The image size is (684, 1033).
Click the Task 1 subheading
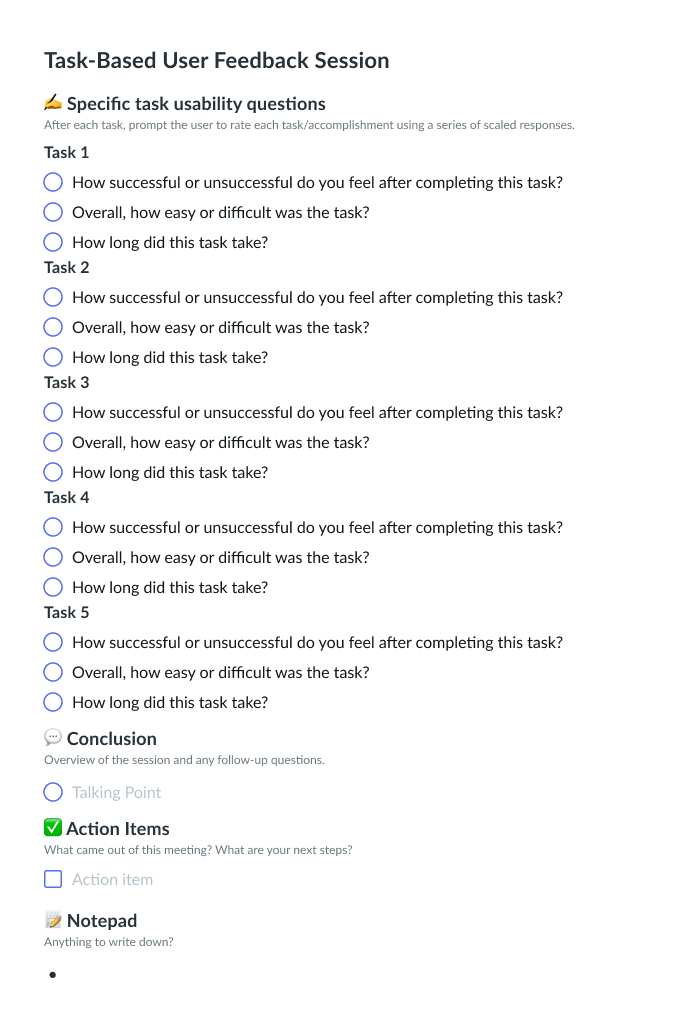(67, 152)
